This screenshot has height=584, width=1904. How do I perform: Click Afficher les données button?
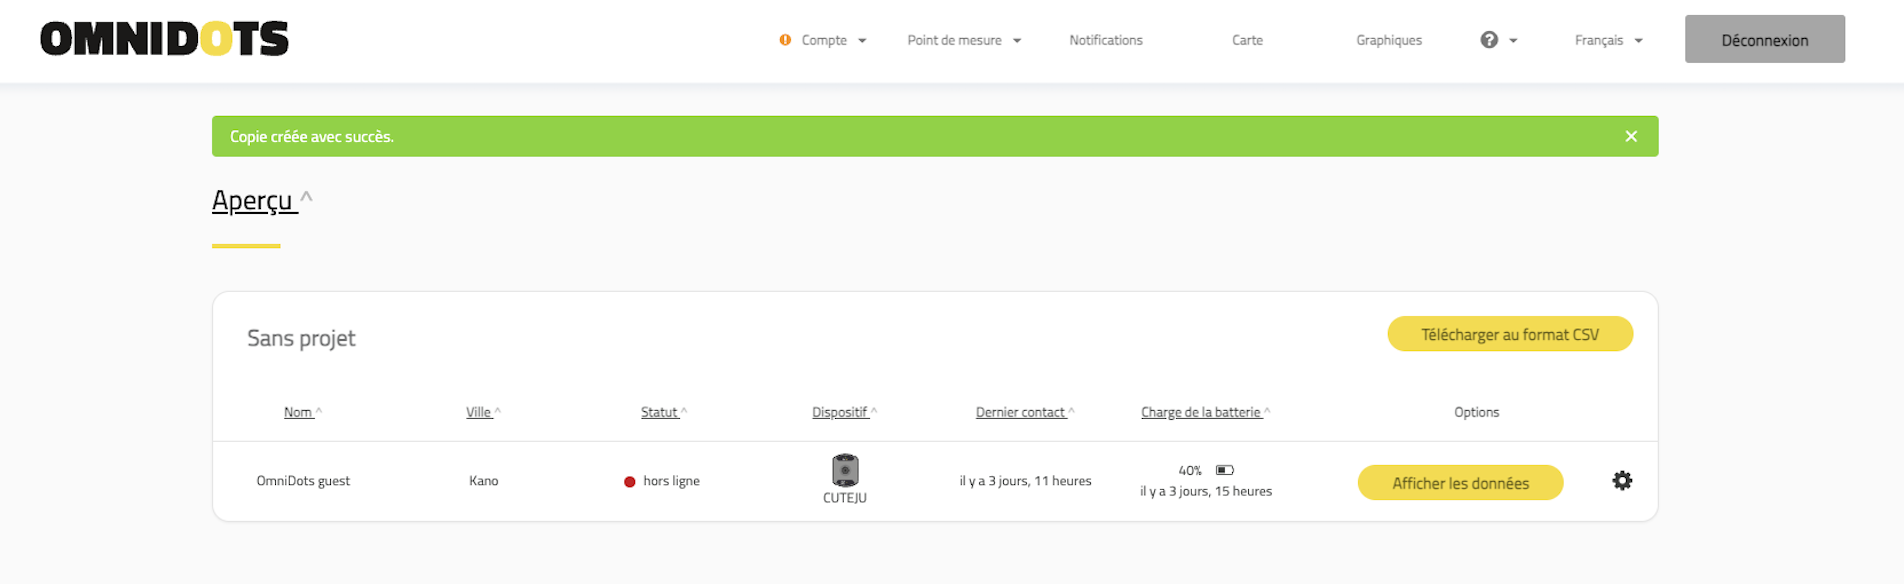[1460, 483]
